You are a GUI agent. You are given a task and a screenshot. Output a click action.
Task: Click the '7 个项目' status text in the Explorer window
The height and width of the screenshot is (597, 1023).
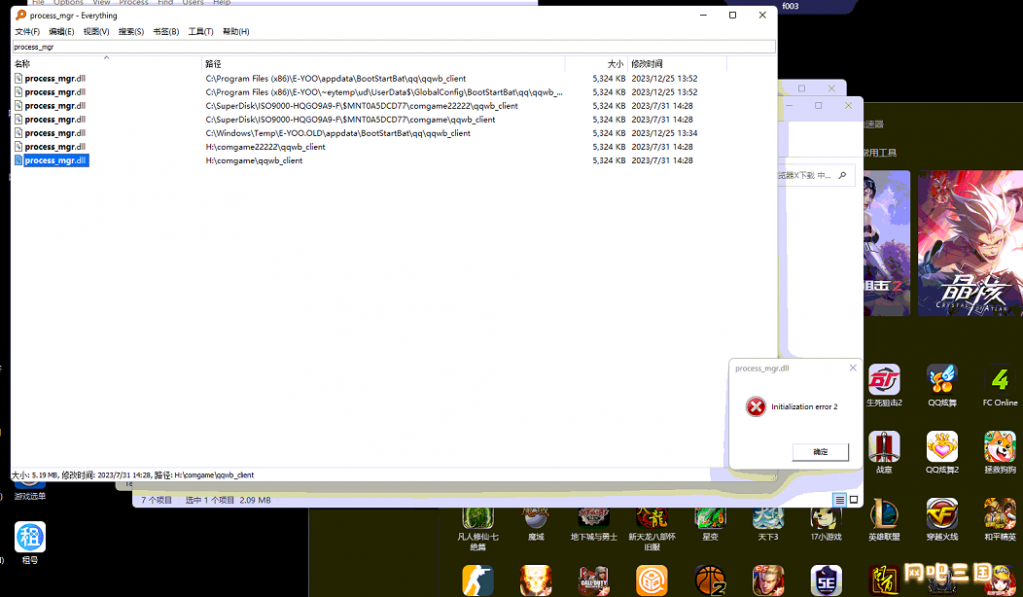point(157,500)
